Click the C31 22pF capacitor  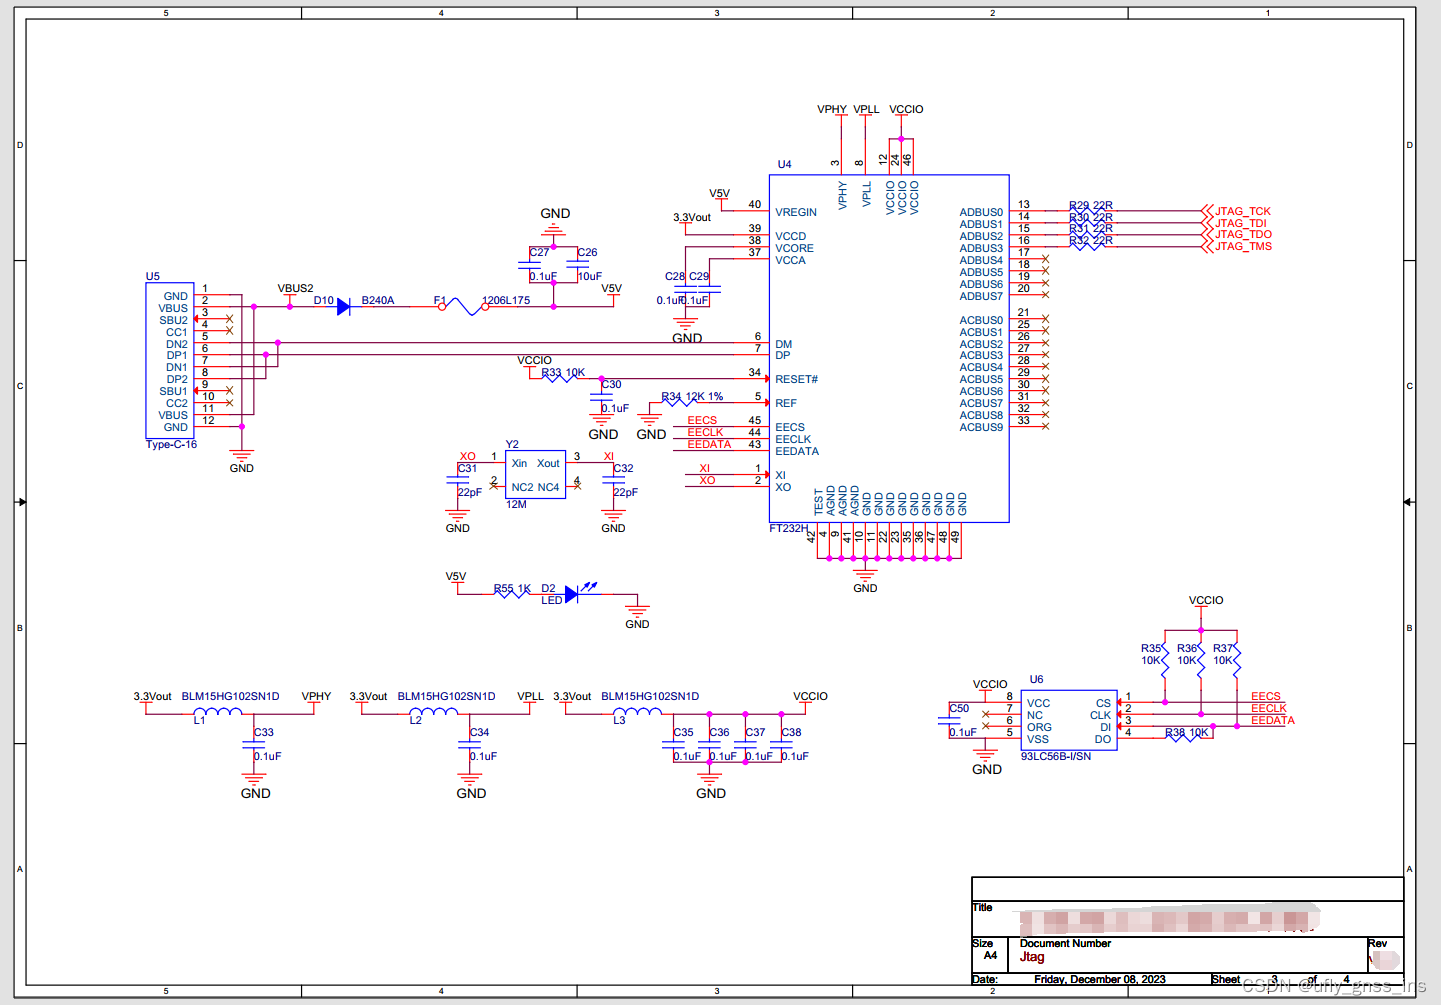458,481
